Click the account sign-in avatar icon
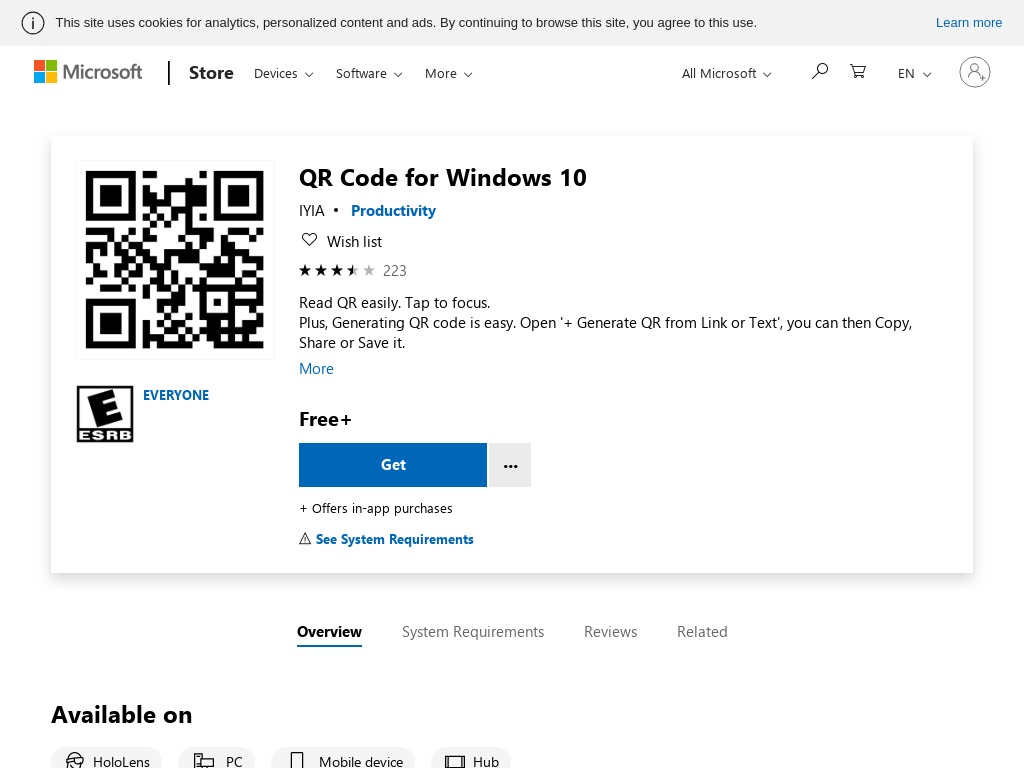The width and height of the screenshot is (1024, 768). (974, 72)
